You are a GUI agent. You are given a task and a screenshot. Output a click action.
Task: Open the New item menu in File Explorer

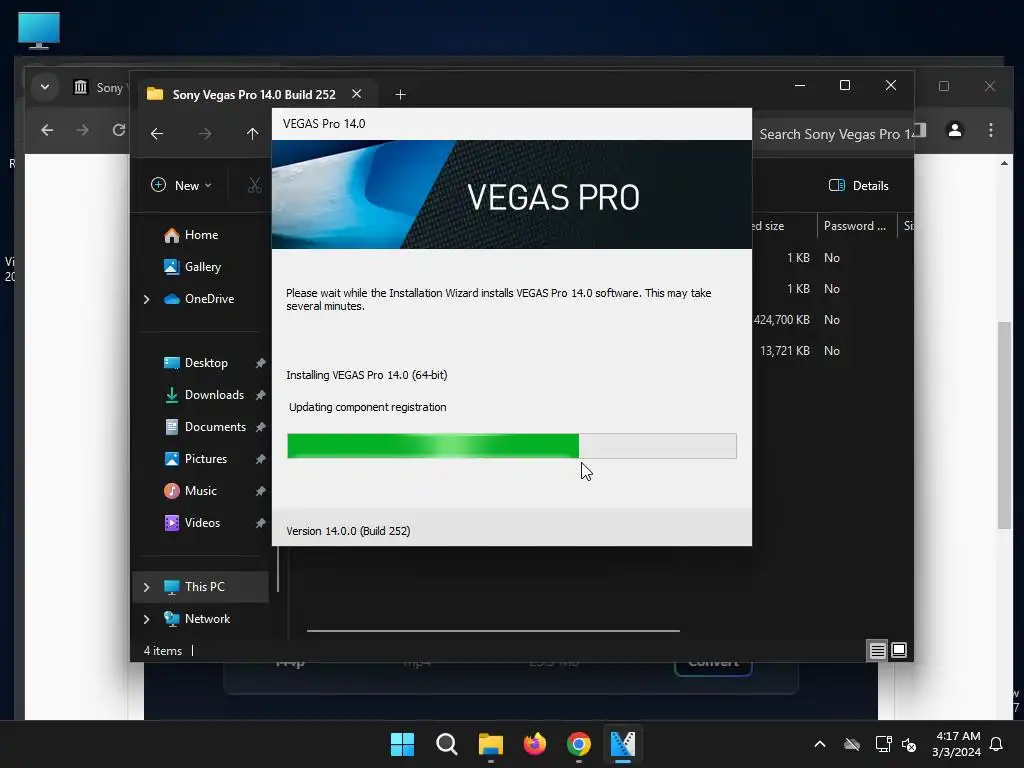point(182,185)
